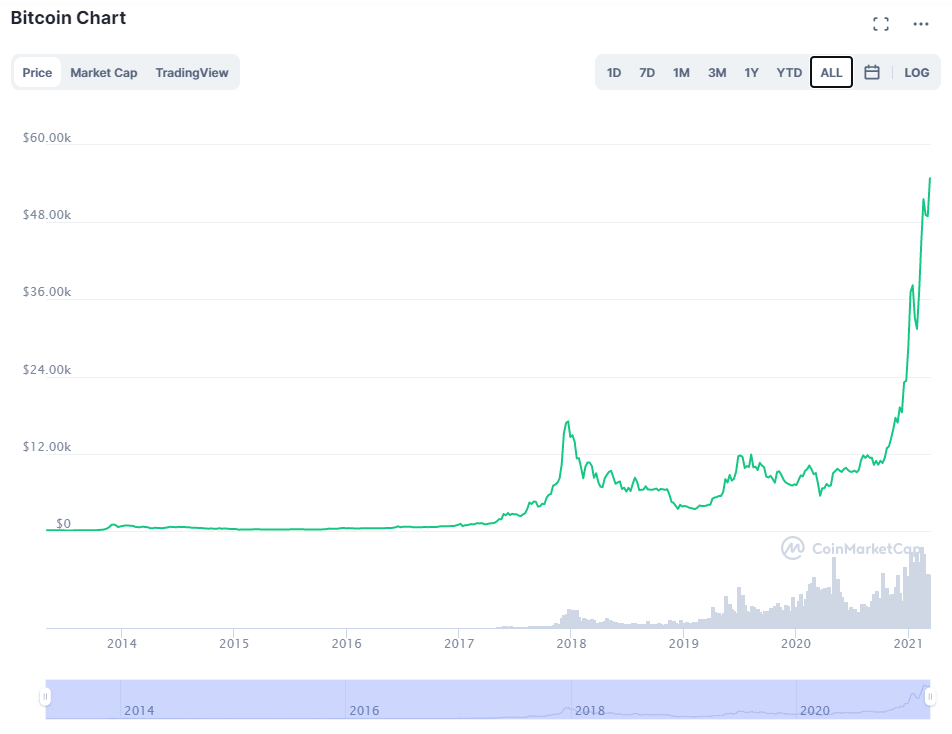Open the three-dots more options menu
This screenshot has height=734, width=952.
click(x=921, y=24)
